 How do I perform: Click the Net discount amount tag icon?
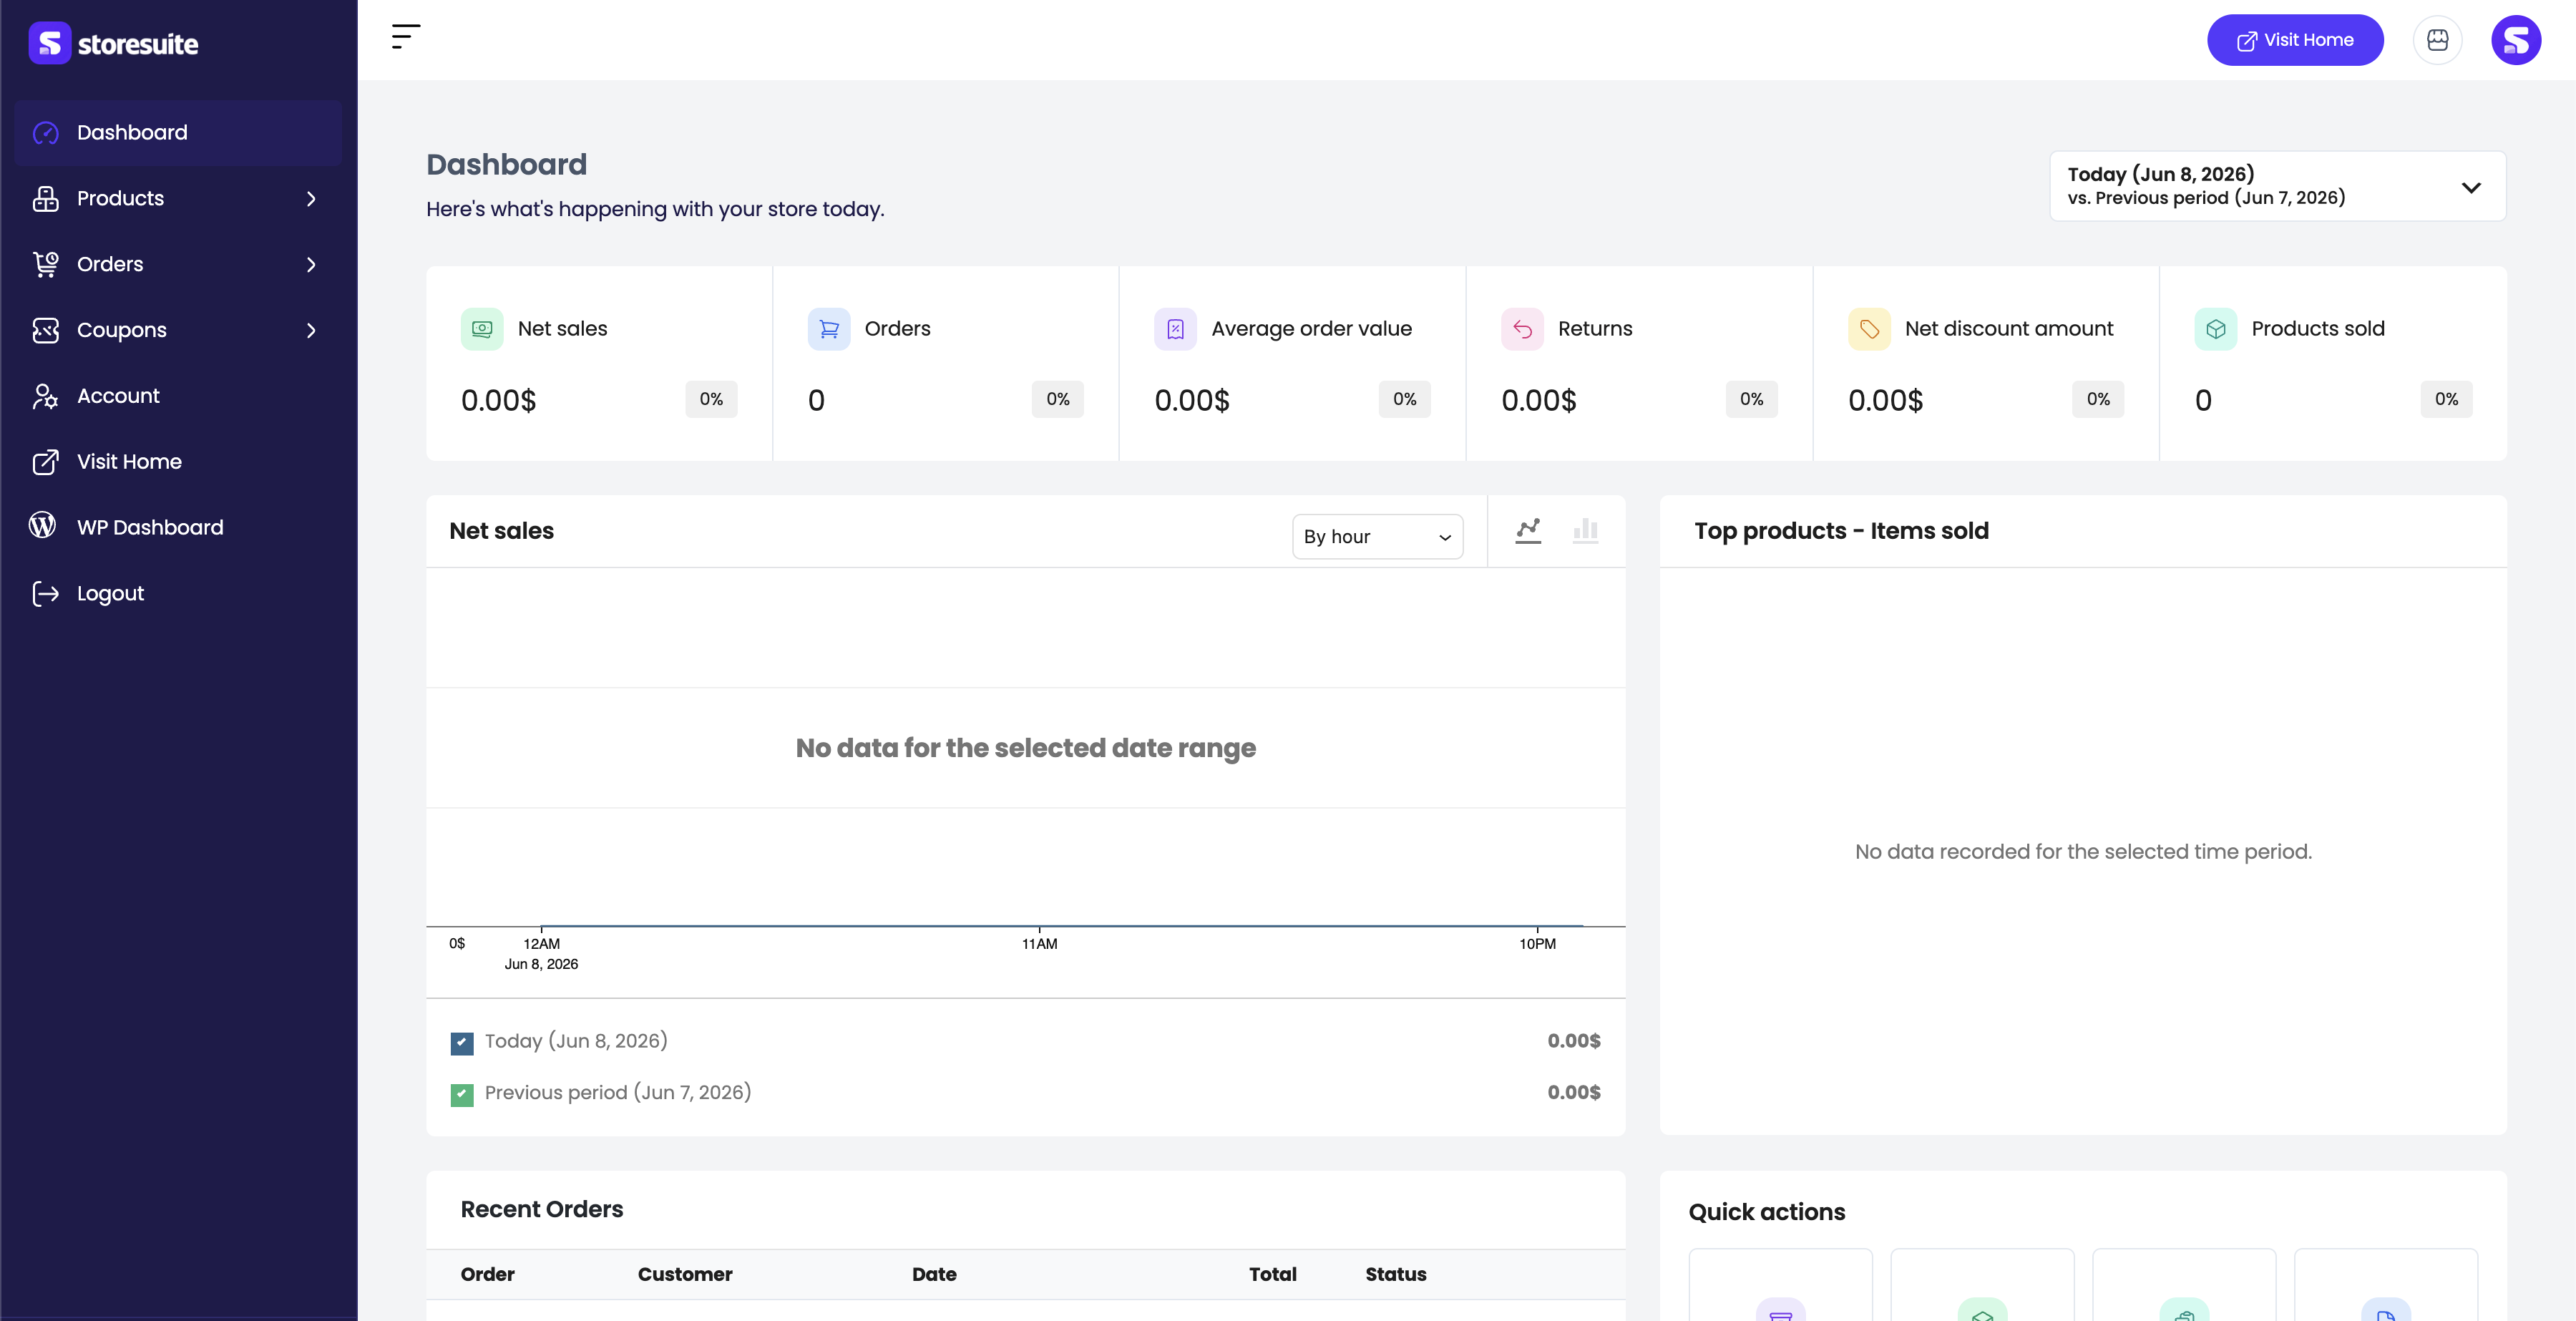1869,329
